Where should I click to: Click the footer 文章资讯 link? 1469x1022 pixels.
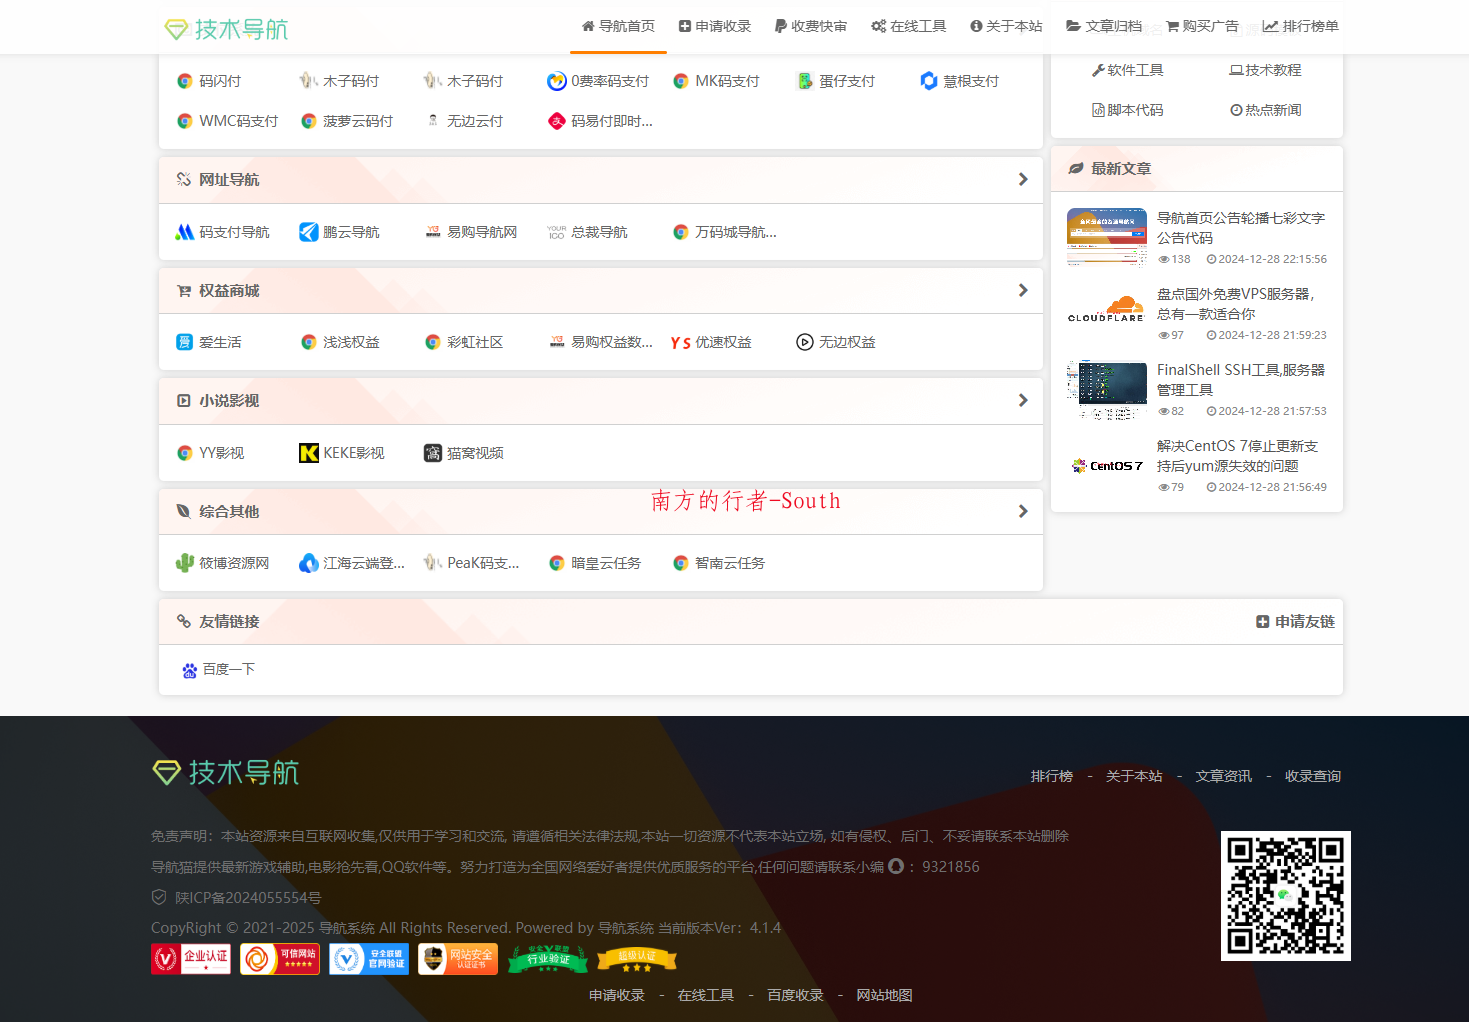click(1223, 776)
